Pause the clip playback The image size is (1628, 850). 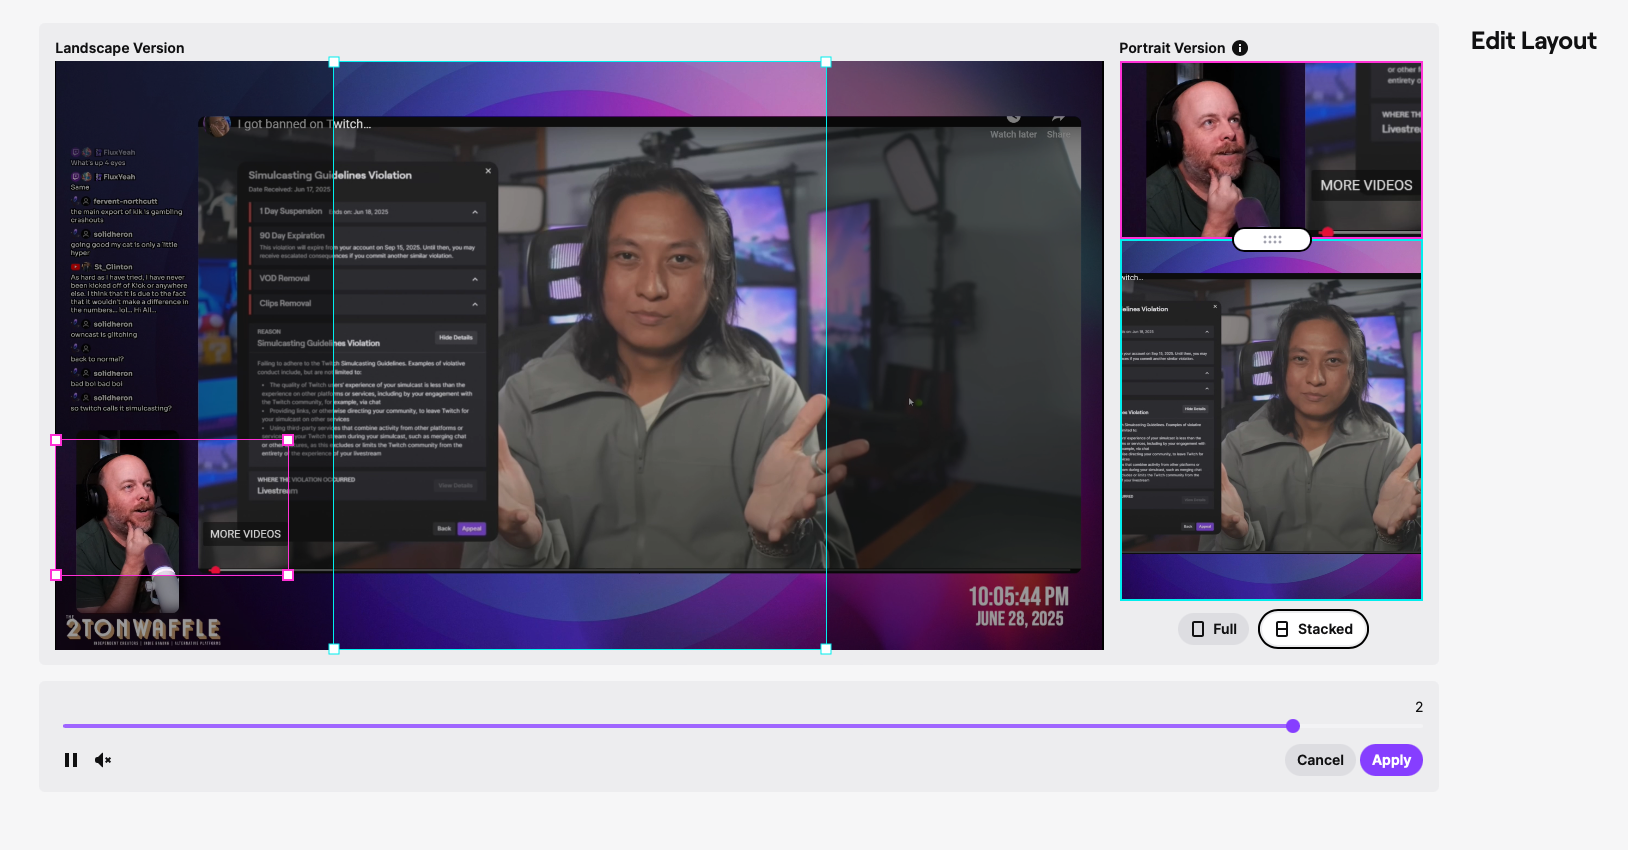tap(71, 760)
